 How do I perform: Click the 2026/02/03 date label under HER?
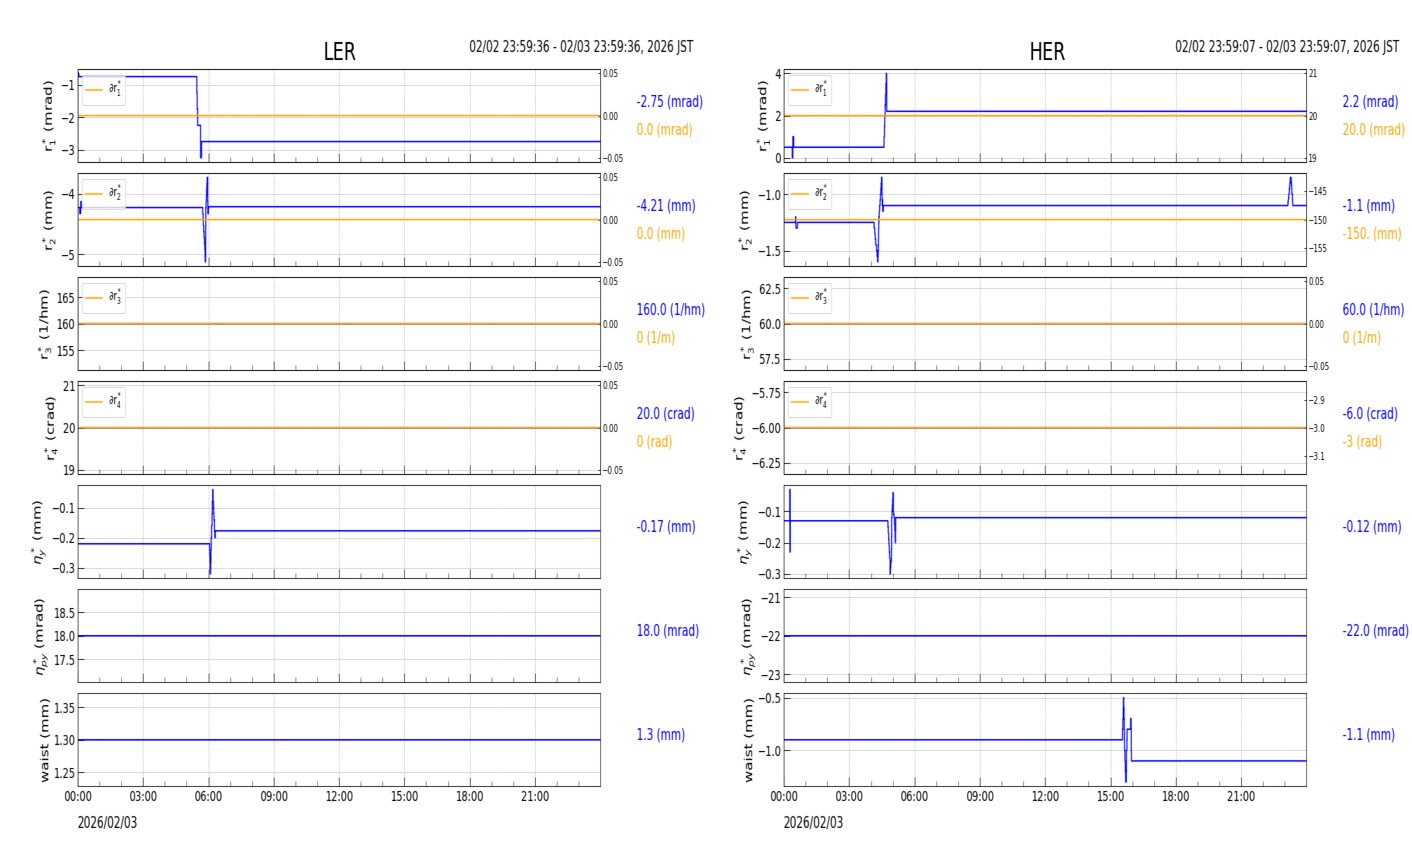(813, 823)
